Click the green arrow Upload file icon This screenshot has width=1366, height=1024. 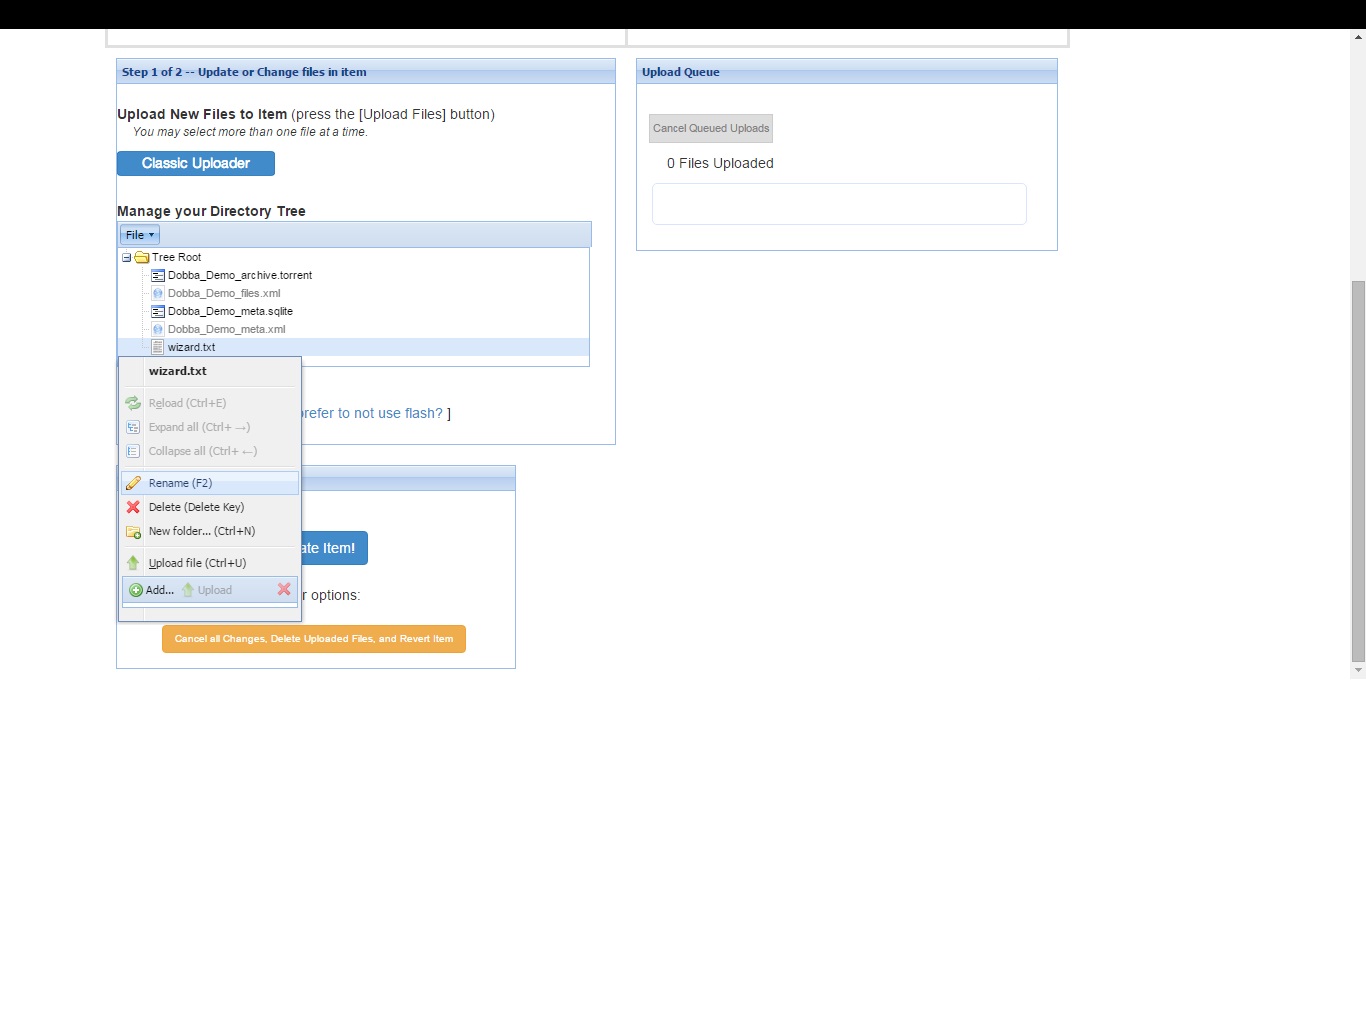point(133,563)
